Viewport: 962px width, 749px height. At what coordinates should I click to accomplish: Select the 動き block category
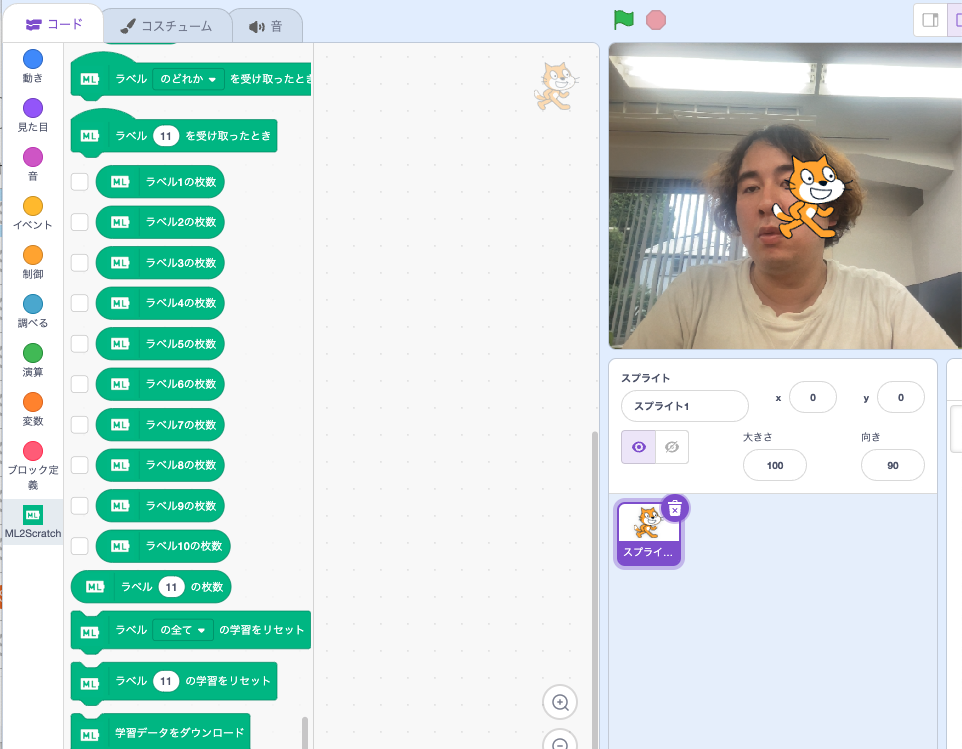click(33, 66)
